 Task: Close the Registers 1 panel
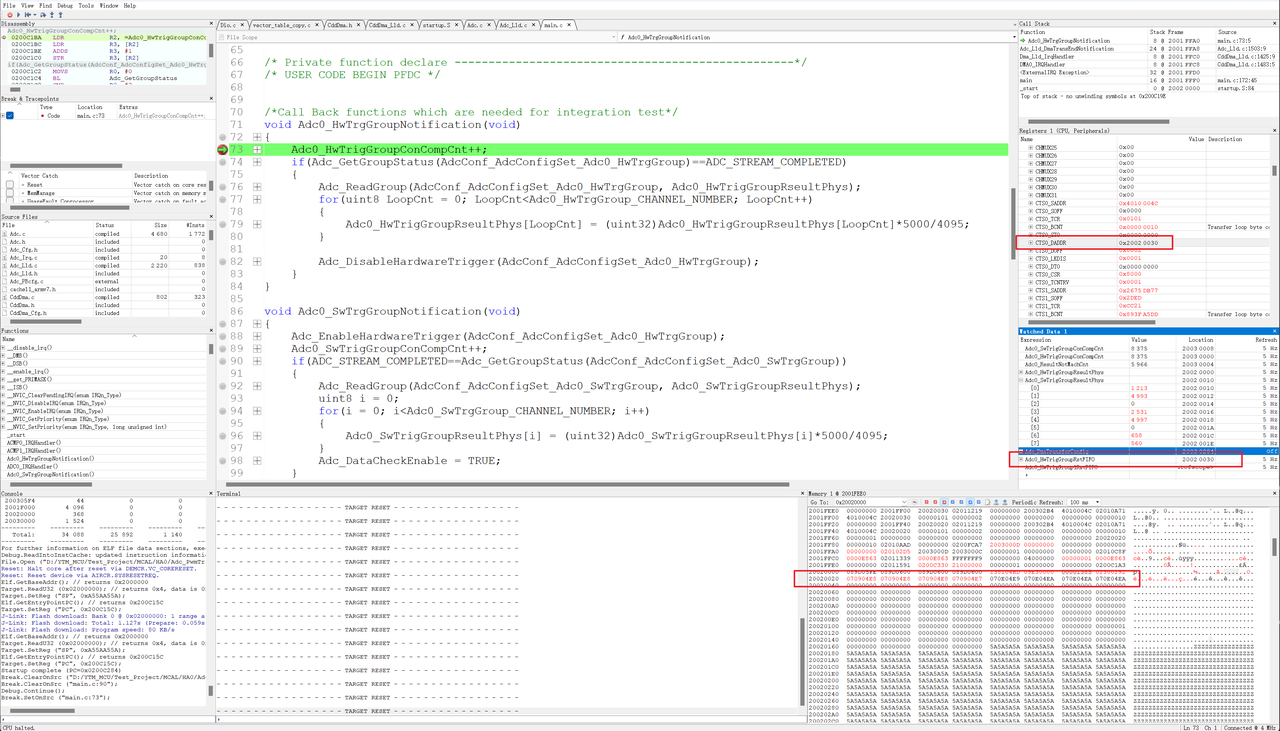1275,130
